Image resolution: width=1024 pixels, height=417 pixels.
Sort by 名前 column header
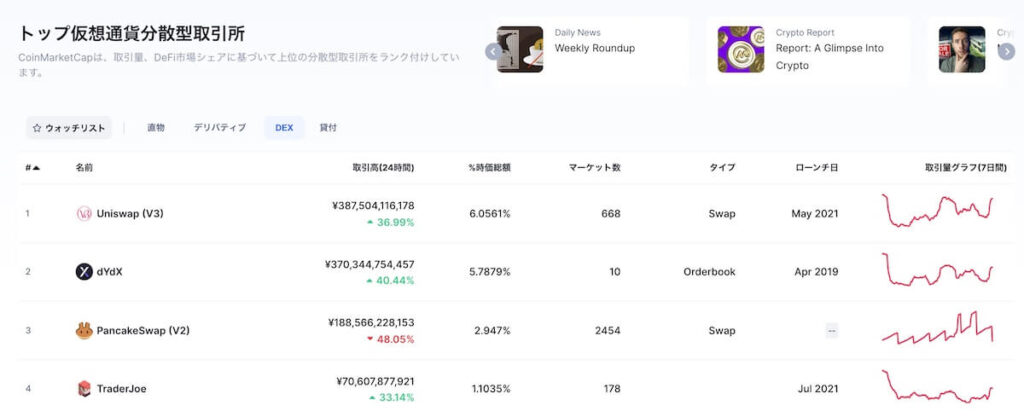[x=84, y=168]
